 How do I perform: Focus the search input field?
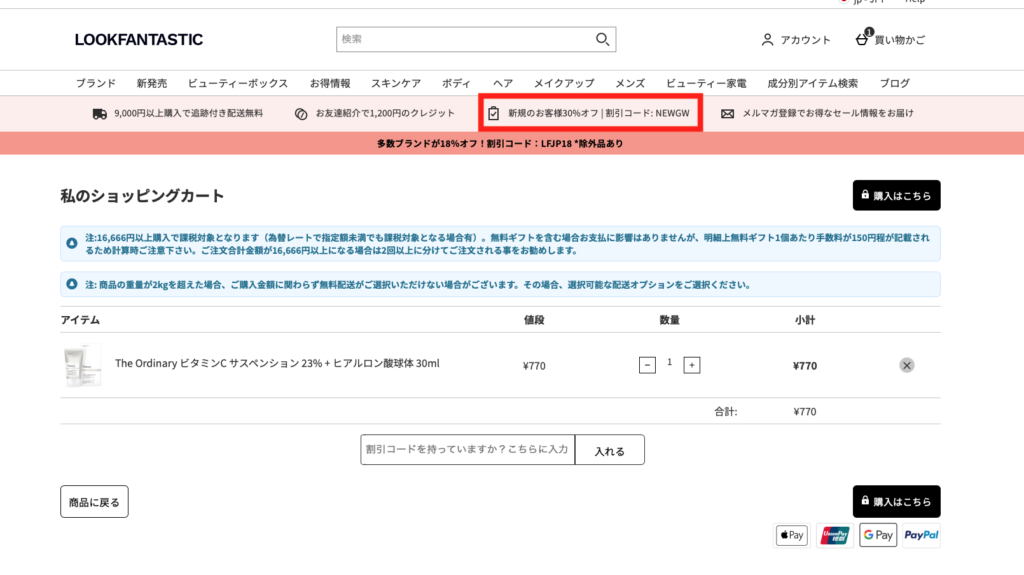464,39
